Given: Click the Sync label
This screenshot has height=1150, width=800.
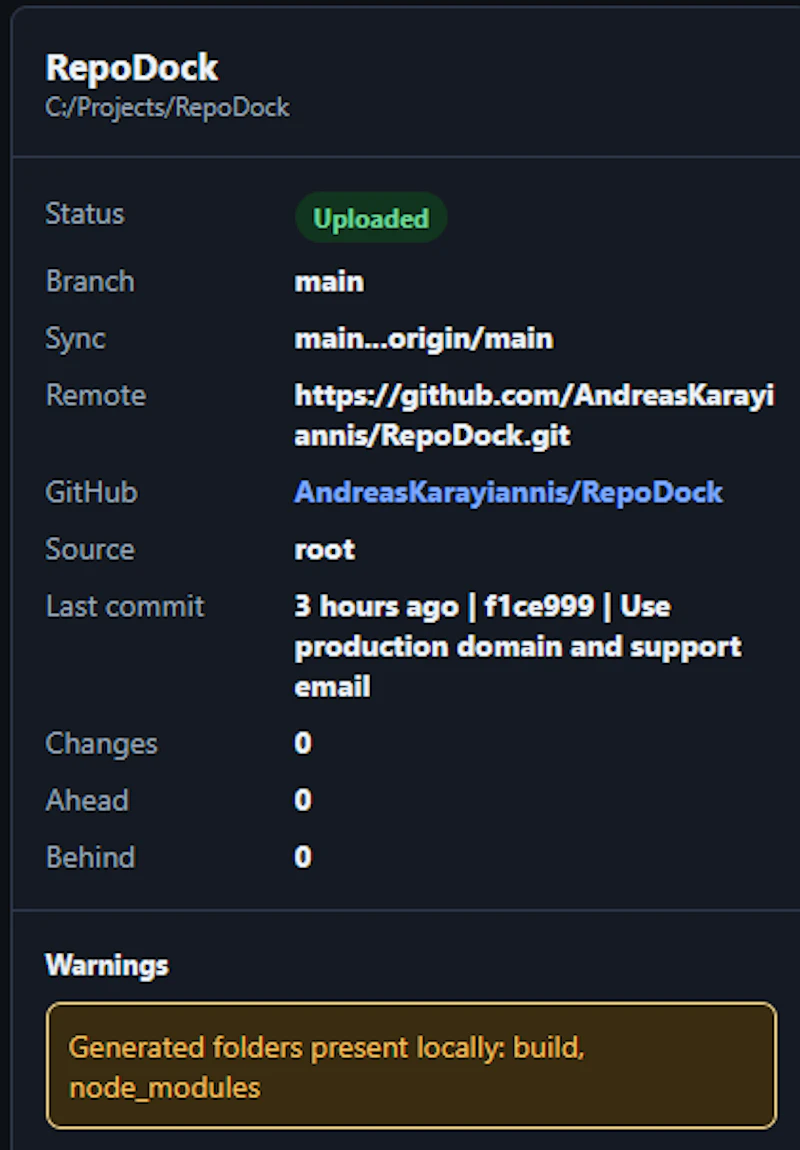Looking at the screenshot, I should (76, 339).
